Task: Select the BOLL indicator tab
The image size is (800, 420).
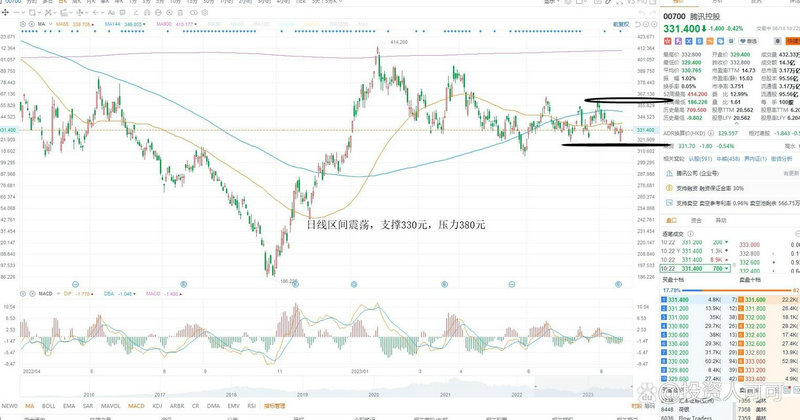Action: coord(48,406)
